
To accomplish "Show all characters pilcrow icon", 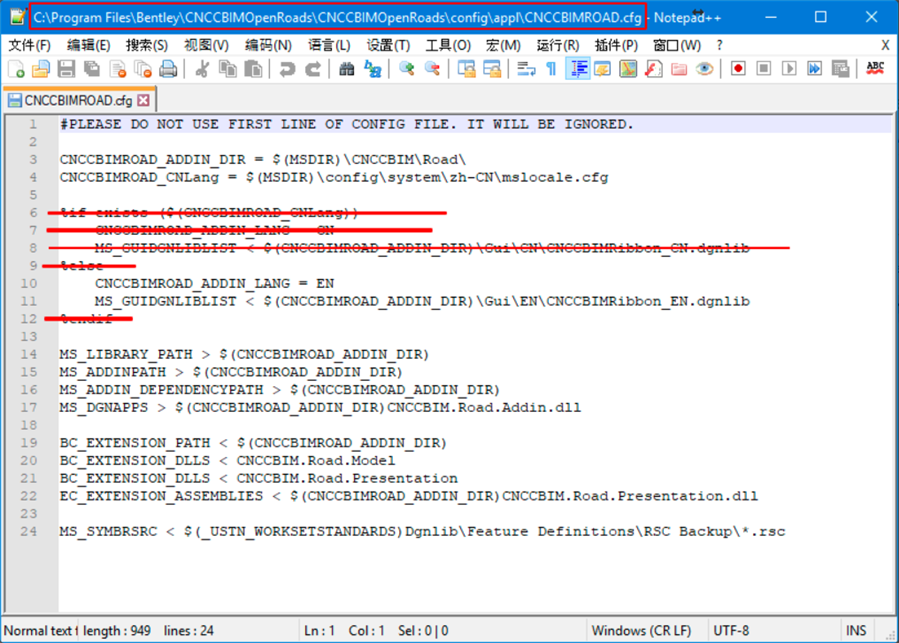I will click(x=551, y=69).
